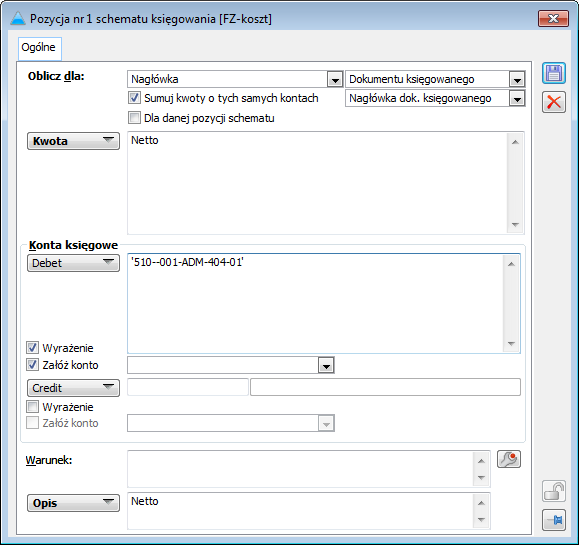Screen dimensions: 579x545
Task: Open the 'Opis' menu button
Action: [x=73, y=503]
